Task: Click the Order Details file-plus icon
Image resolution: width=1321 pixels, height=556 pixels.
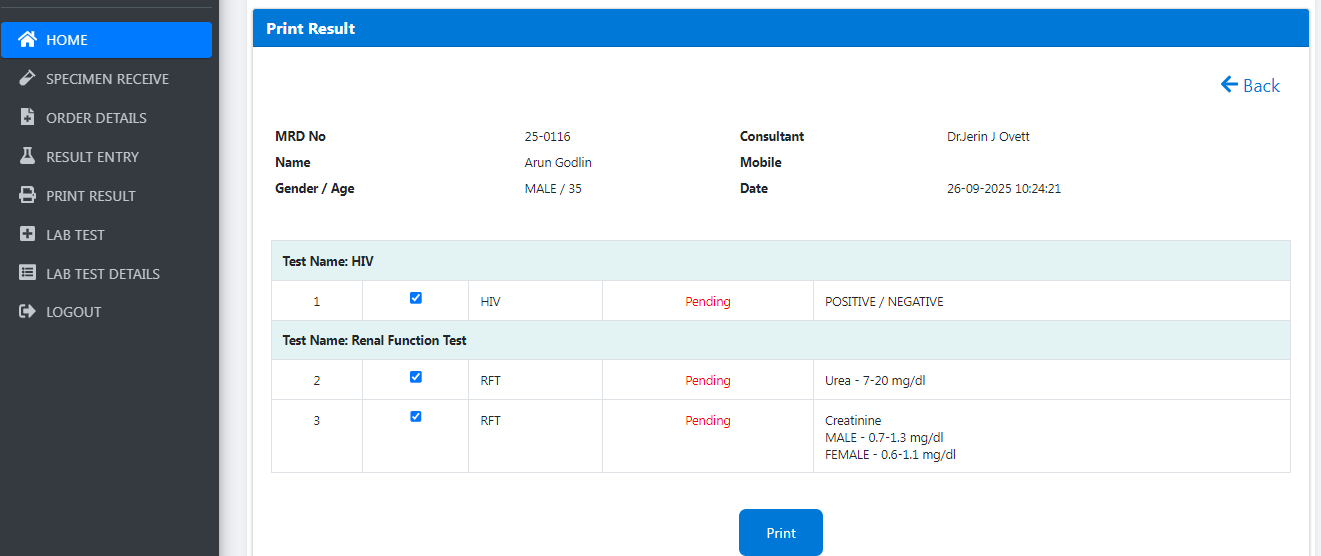Action: [x=28, y=118]
